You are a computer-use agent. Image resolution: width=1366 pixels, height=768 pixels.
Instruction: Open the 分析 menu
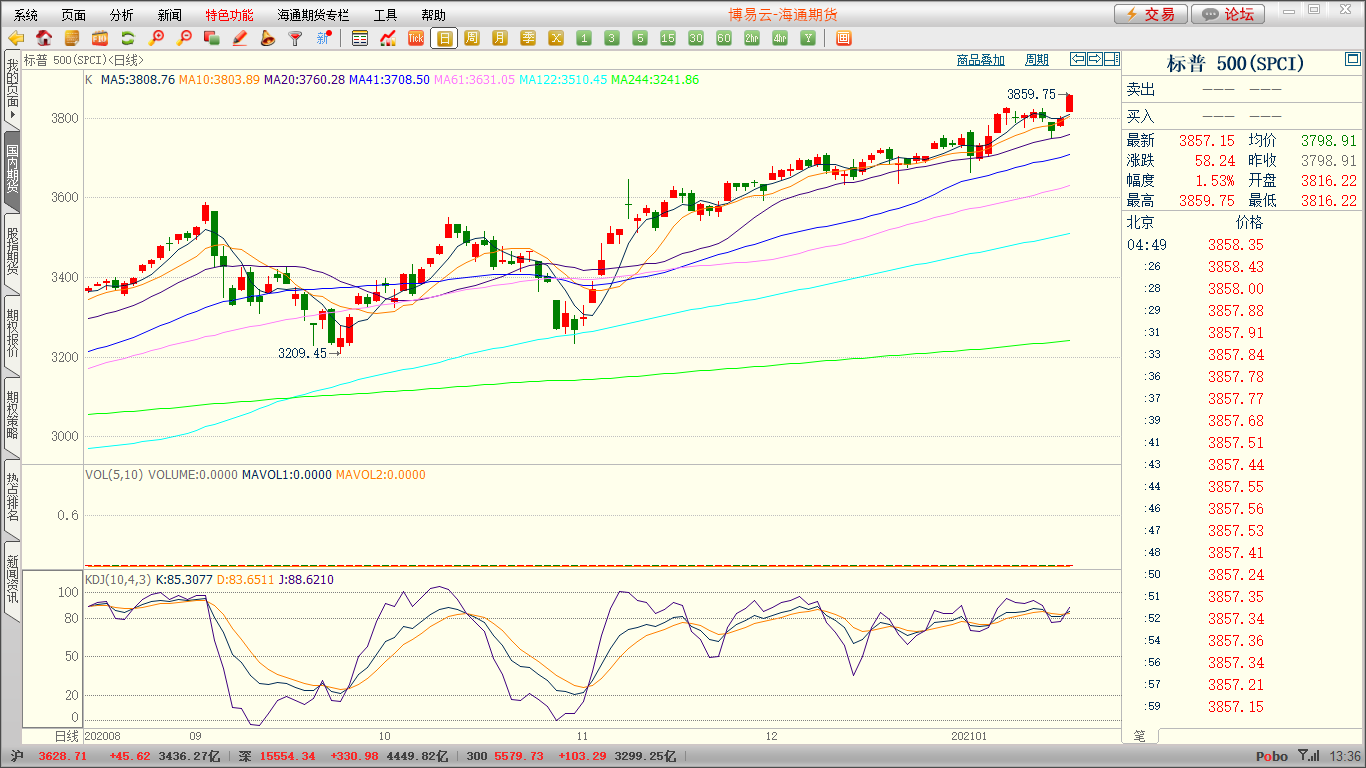[121, 15]
